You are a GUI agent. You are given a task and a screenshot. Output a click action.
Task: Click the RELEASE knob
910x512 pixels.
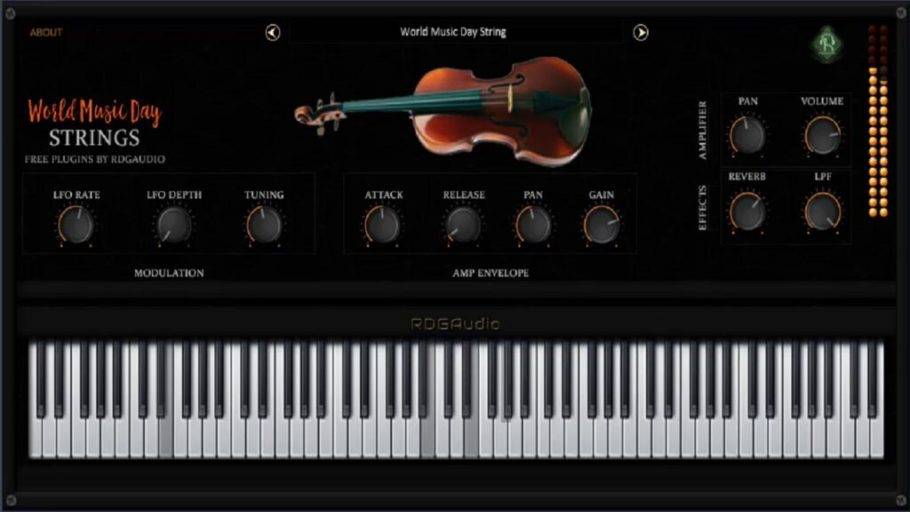tap(463, 225)
